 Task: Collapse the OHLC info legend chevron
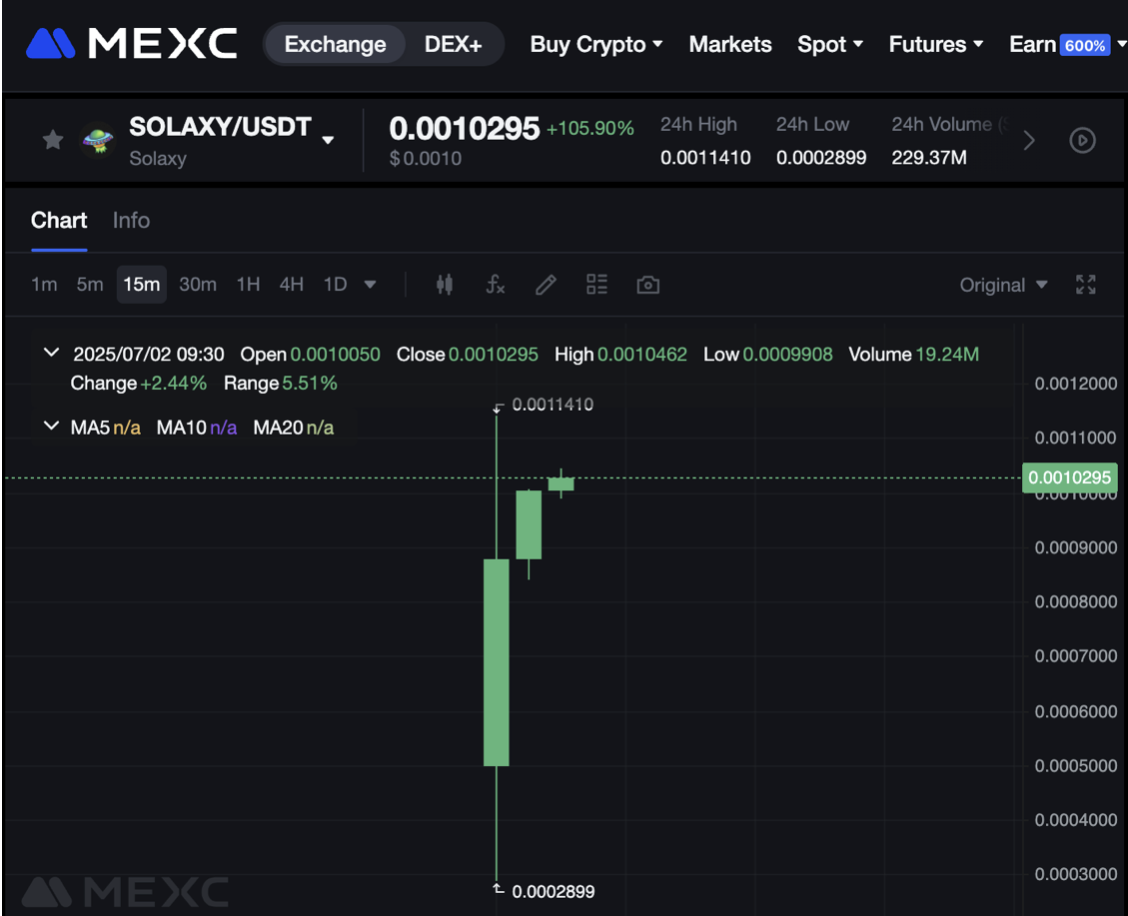(51, 353)
